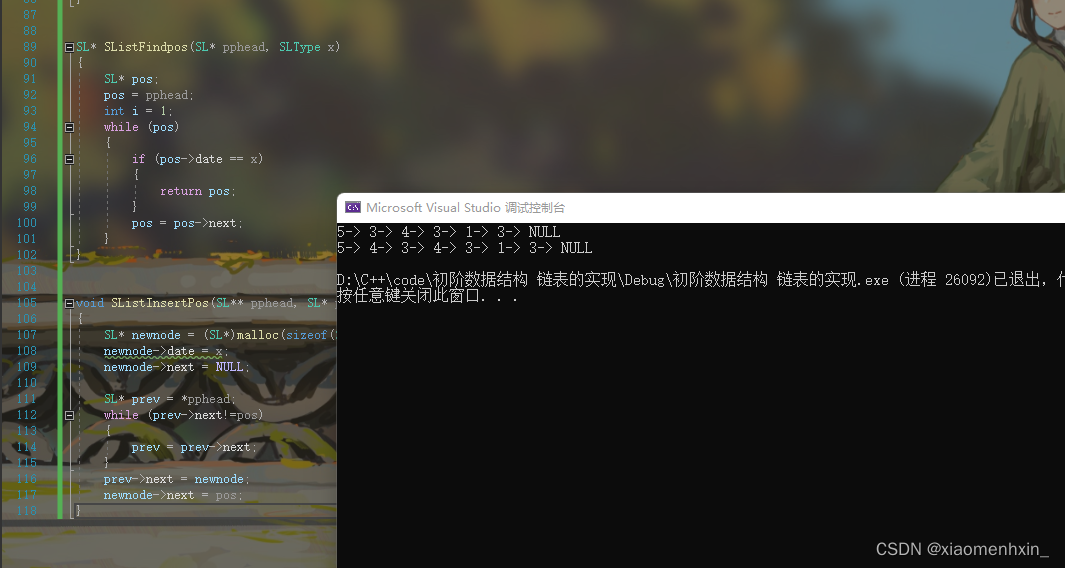Image resolution: width=1065 pixels, height=568 pixels.
Task: Place cursor on 'SL* pos;' line
Action: (x=131, y=79)
